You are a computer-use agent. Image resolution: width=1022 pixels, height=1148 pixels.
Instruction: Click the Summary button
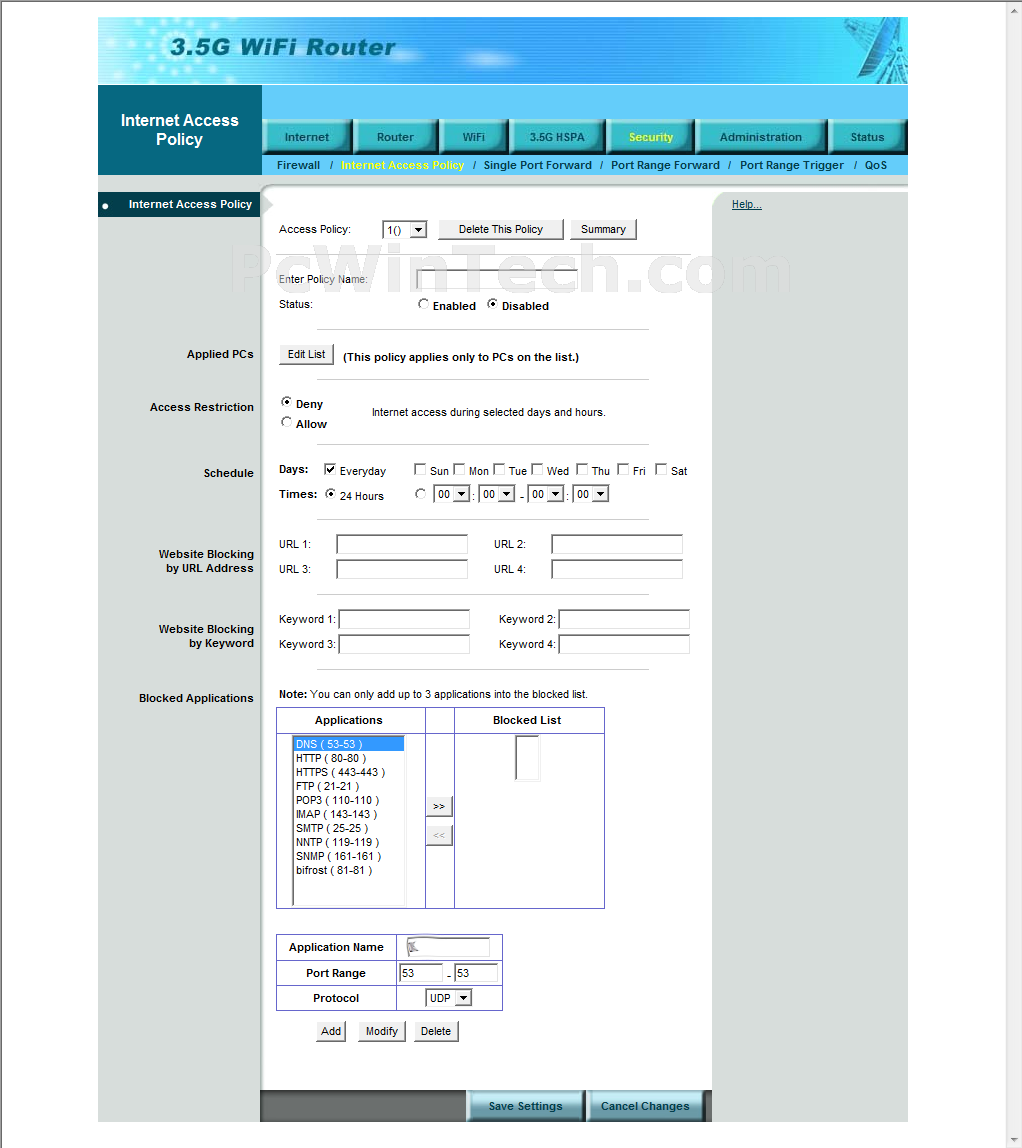603,229
